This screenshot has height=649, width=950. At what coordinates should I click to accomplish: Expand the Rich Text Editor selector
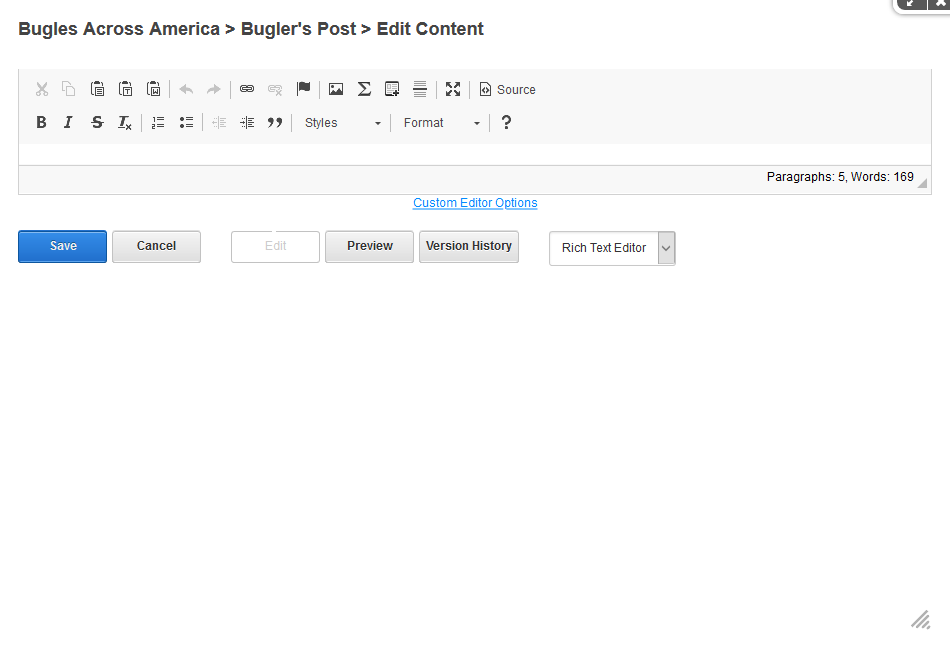tap(666, 248)
